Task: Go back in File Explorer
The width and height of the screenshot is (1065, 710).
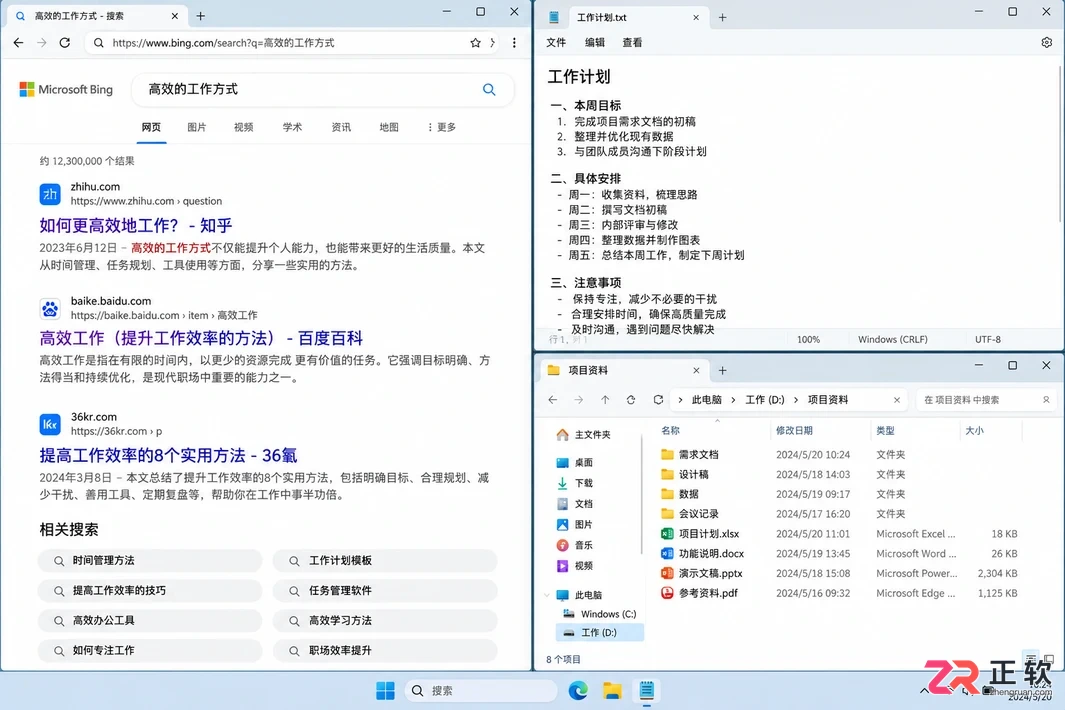Action: (x=553, y=400)
